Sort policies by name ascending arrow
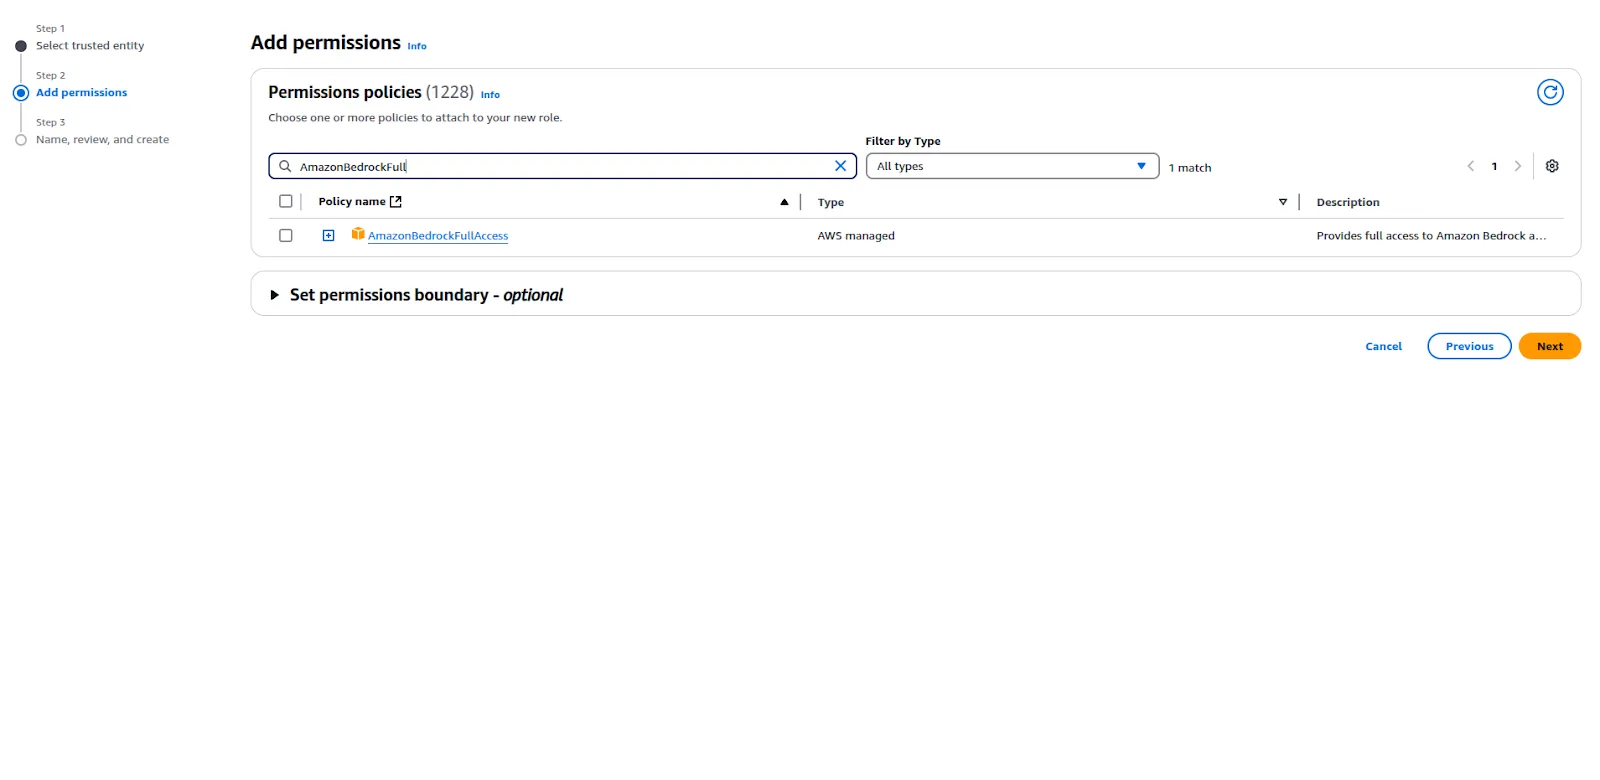The width and height of the screenshot is (1600, 780). coord(784,202)
